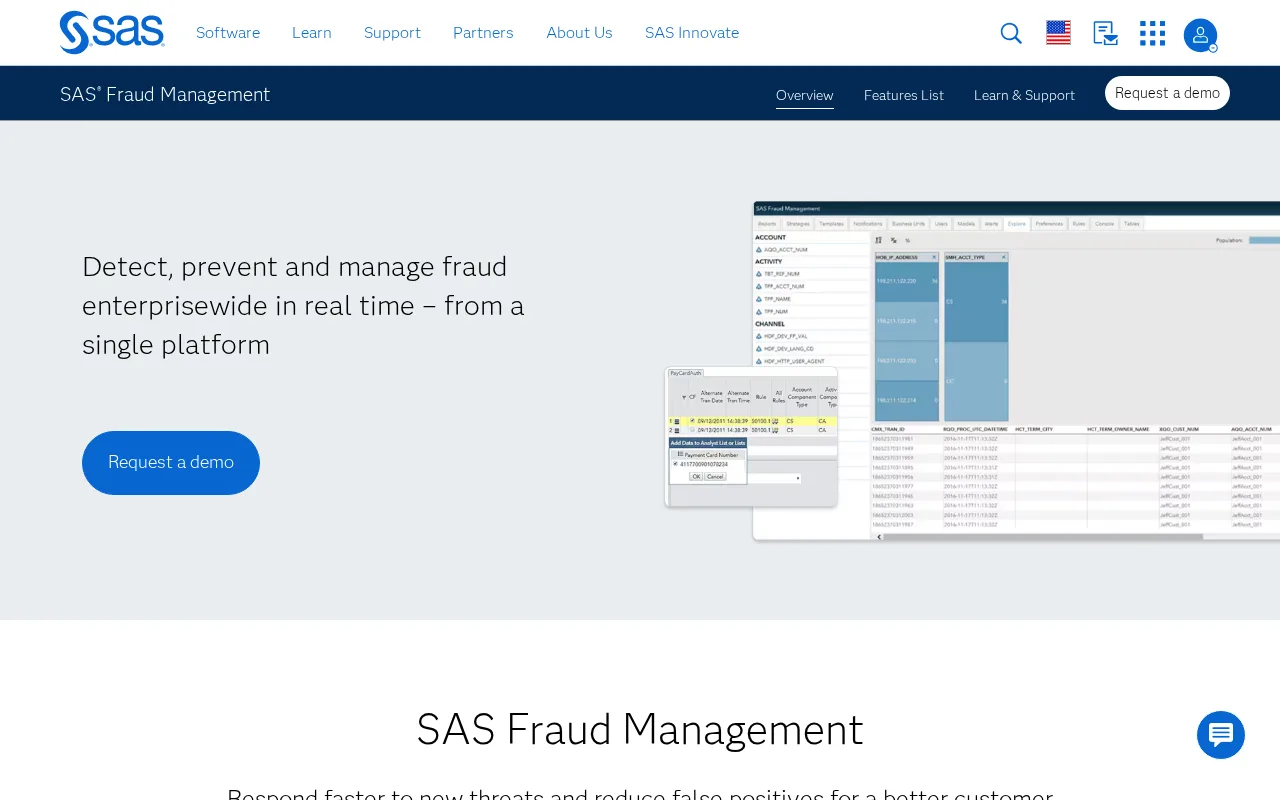Image resolution: width=1280 pixels, height=800 pixels.
Task: Open the Partners menu
Action: pyautogui.click(x=483, y=33)
